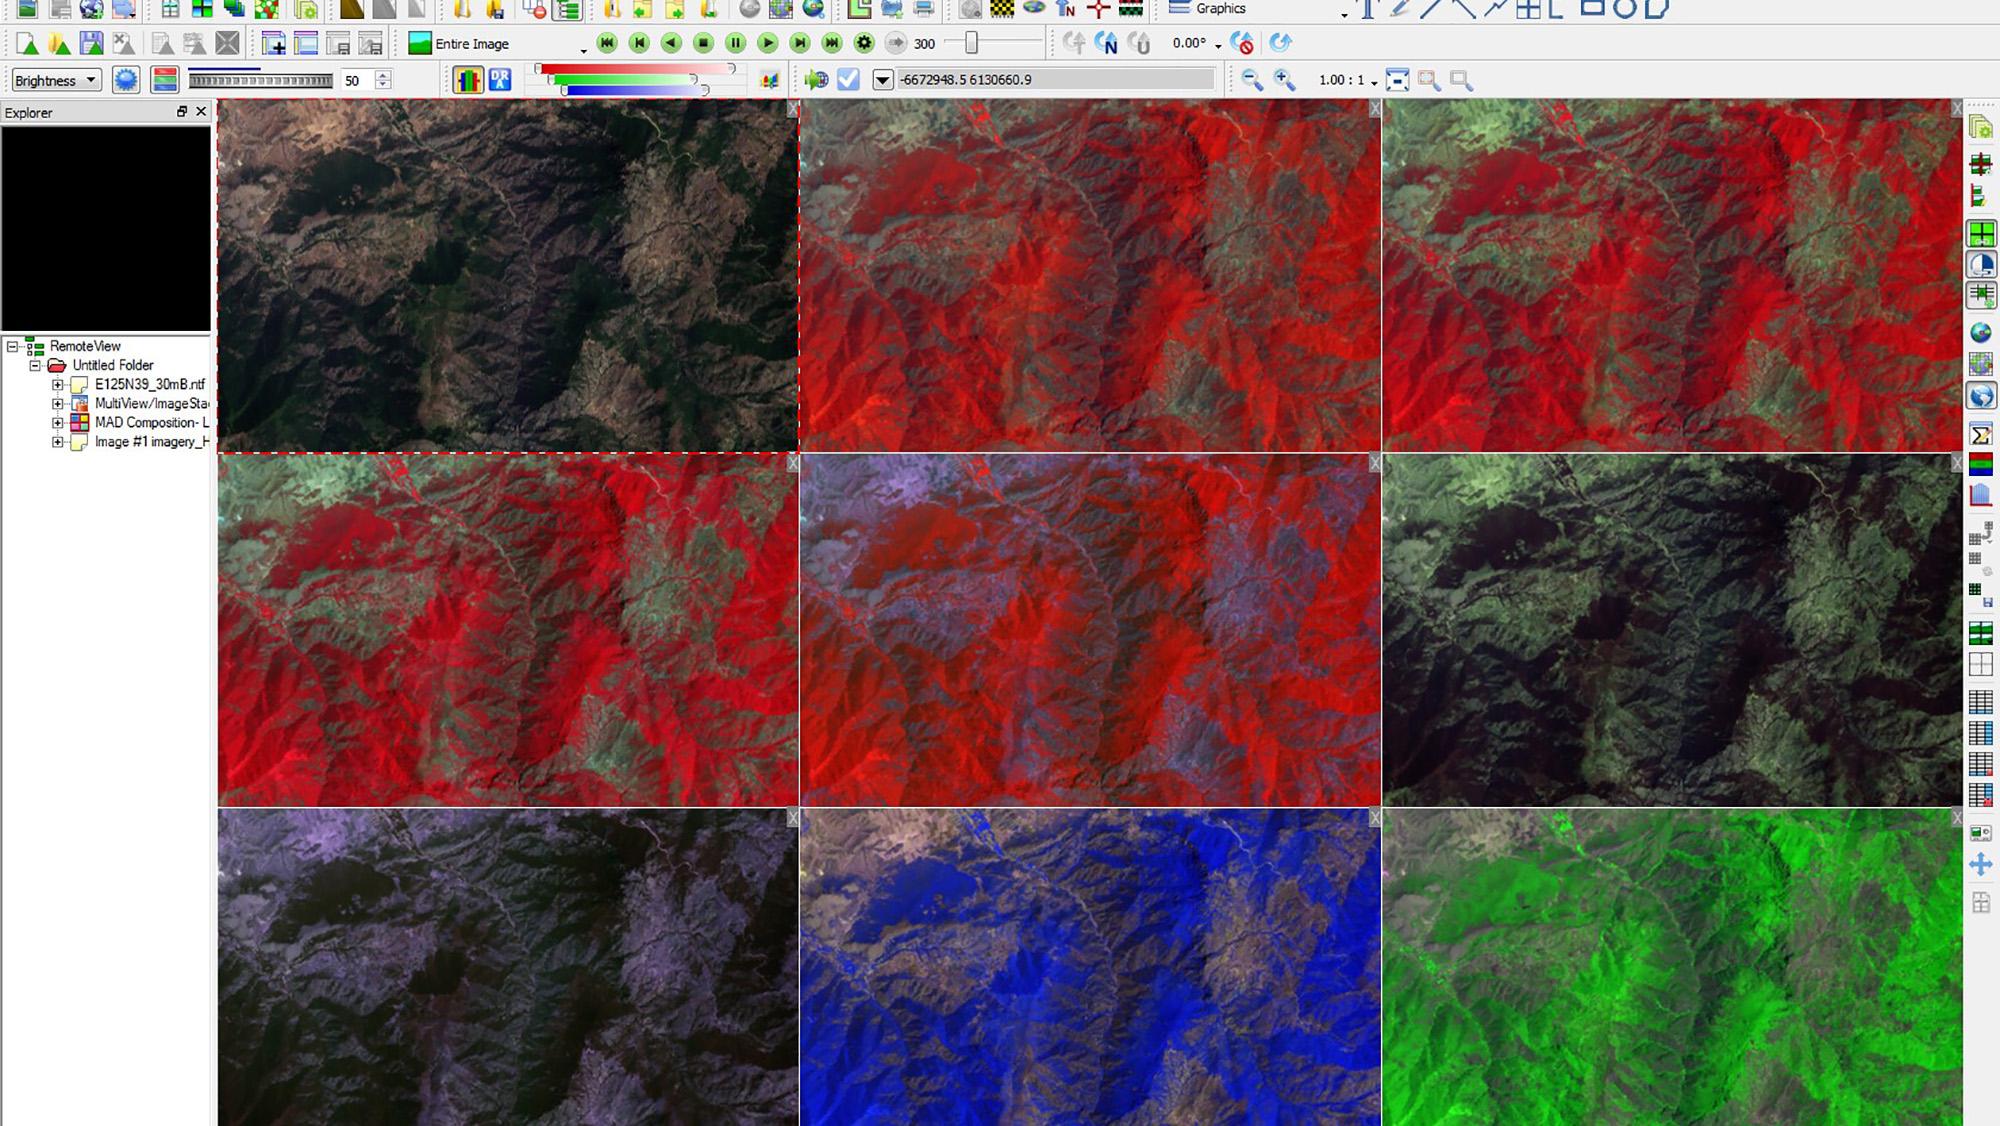
Task: Select the RGB band combination icon
Action: pyautogui.click(x=165, y=80)
